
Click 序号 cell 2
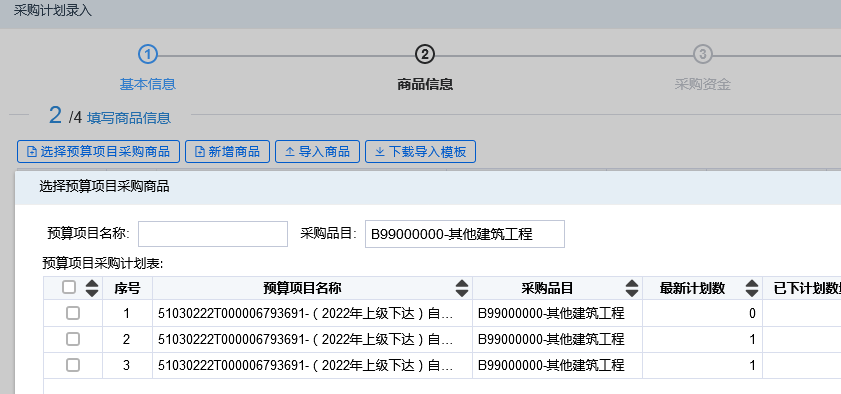127,339
